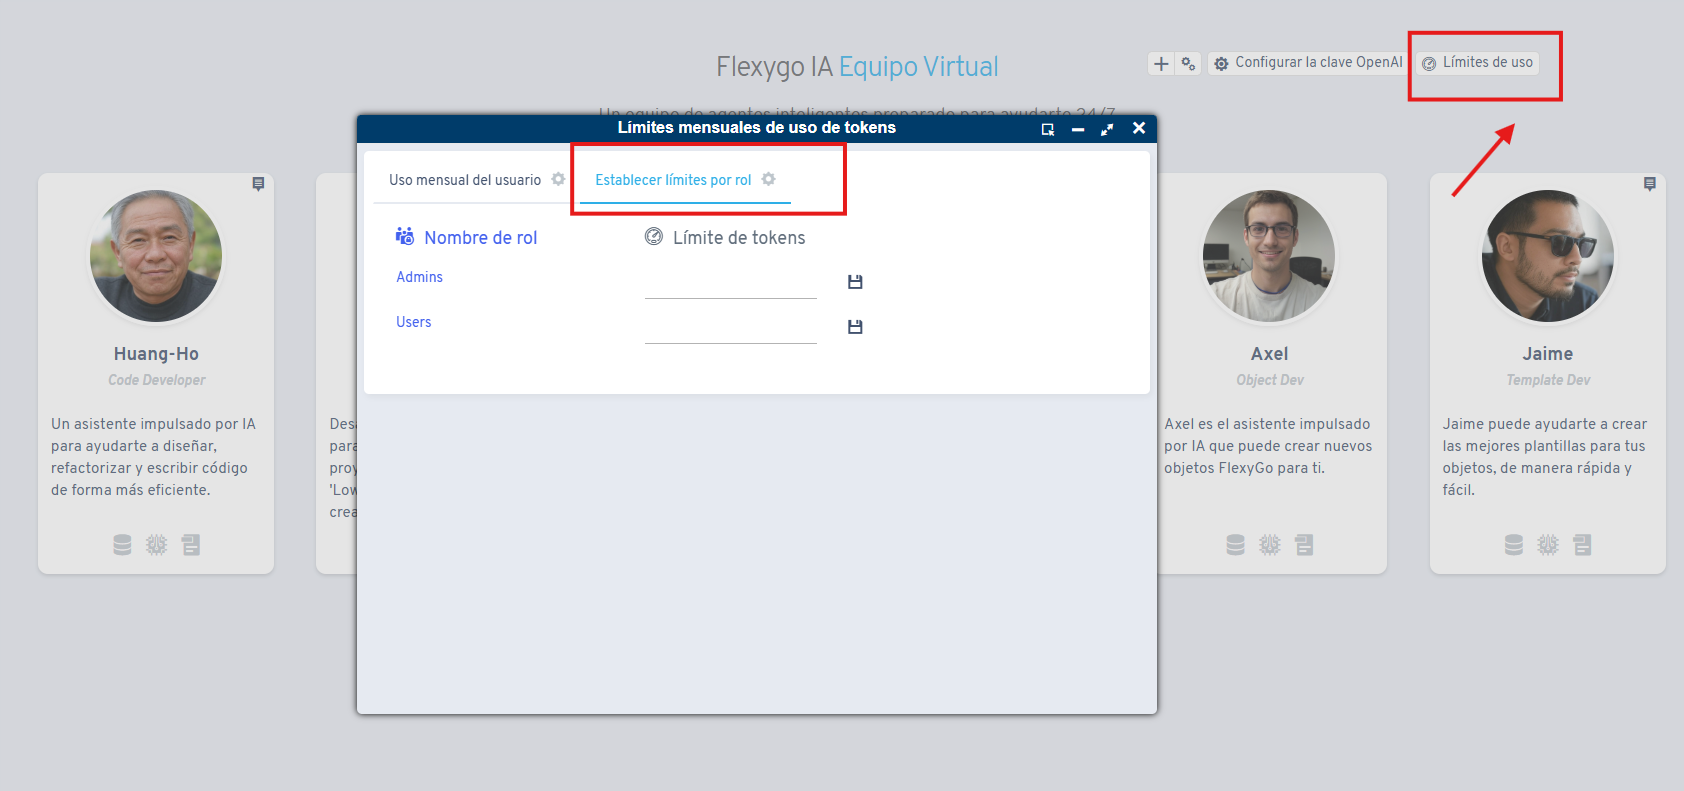The width and height of the screenshot is (1684, 791).
Task: Click the role icon beside Nombre de rol
Action: [x=404, y=236]
